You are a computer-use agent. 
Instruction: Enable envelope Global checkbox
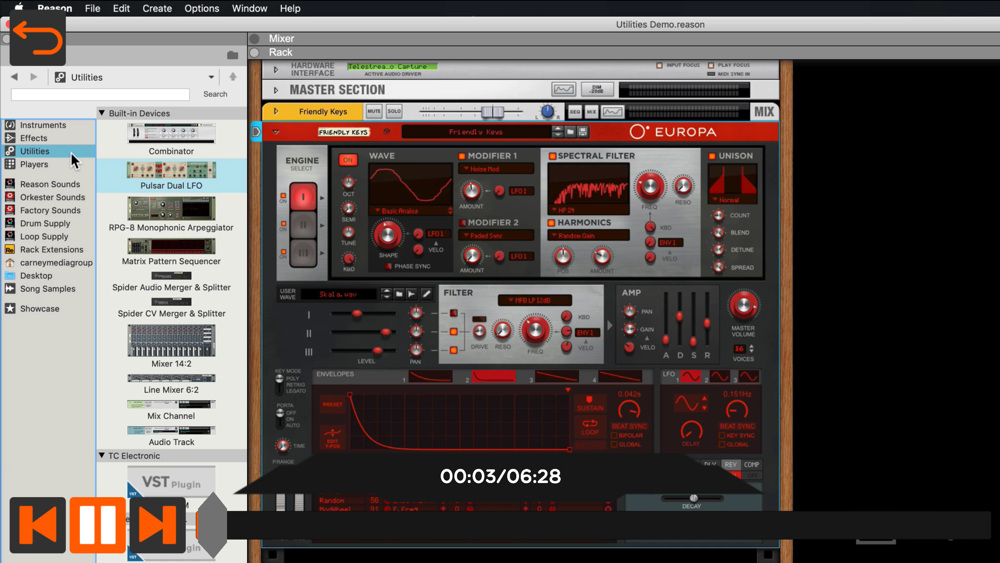coord(614,444)
